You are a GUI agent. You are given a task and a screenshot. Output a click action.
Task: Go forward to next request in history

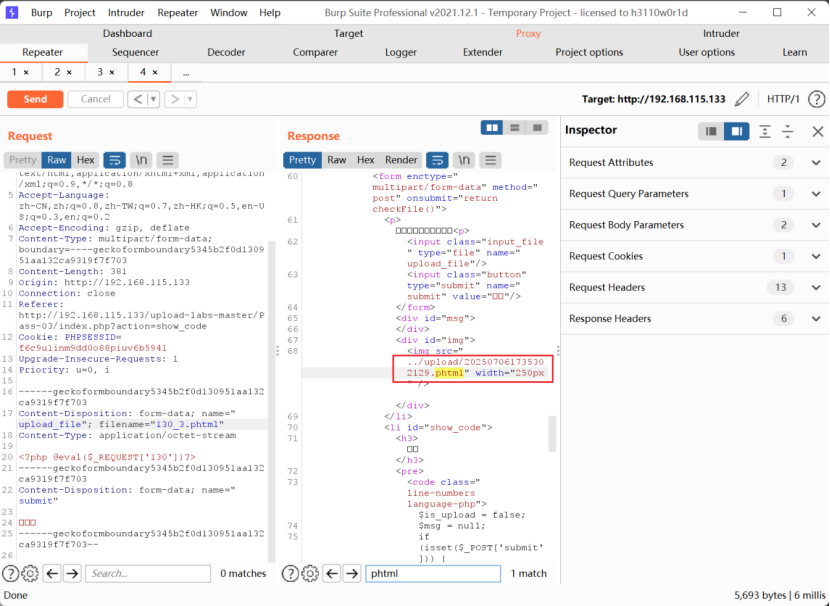point(174,99)
